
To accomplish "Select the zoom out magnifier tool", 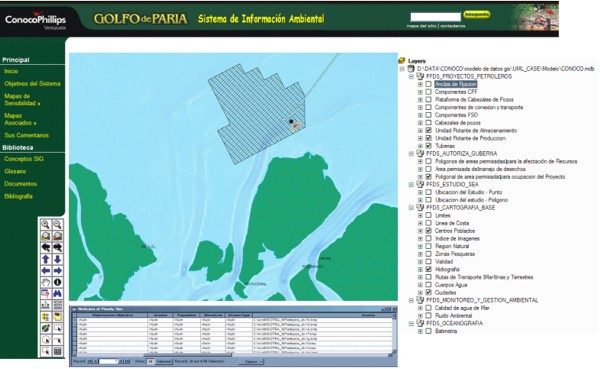I will click(x=58, y=224).
